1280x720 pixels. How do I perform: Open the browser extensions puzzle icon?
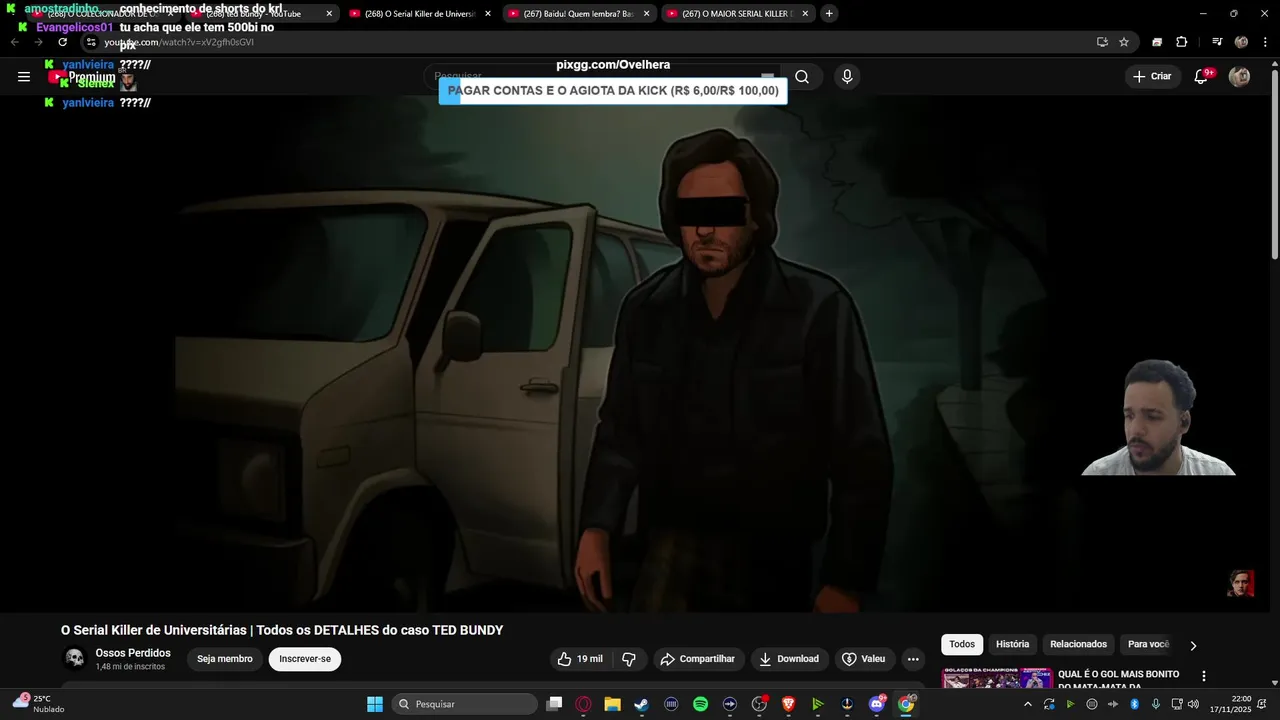coord(1182,42)
